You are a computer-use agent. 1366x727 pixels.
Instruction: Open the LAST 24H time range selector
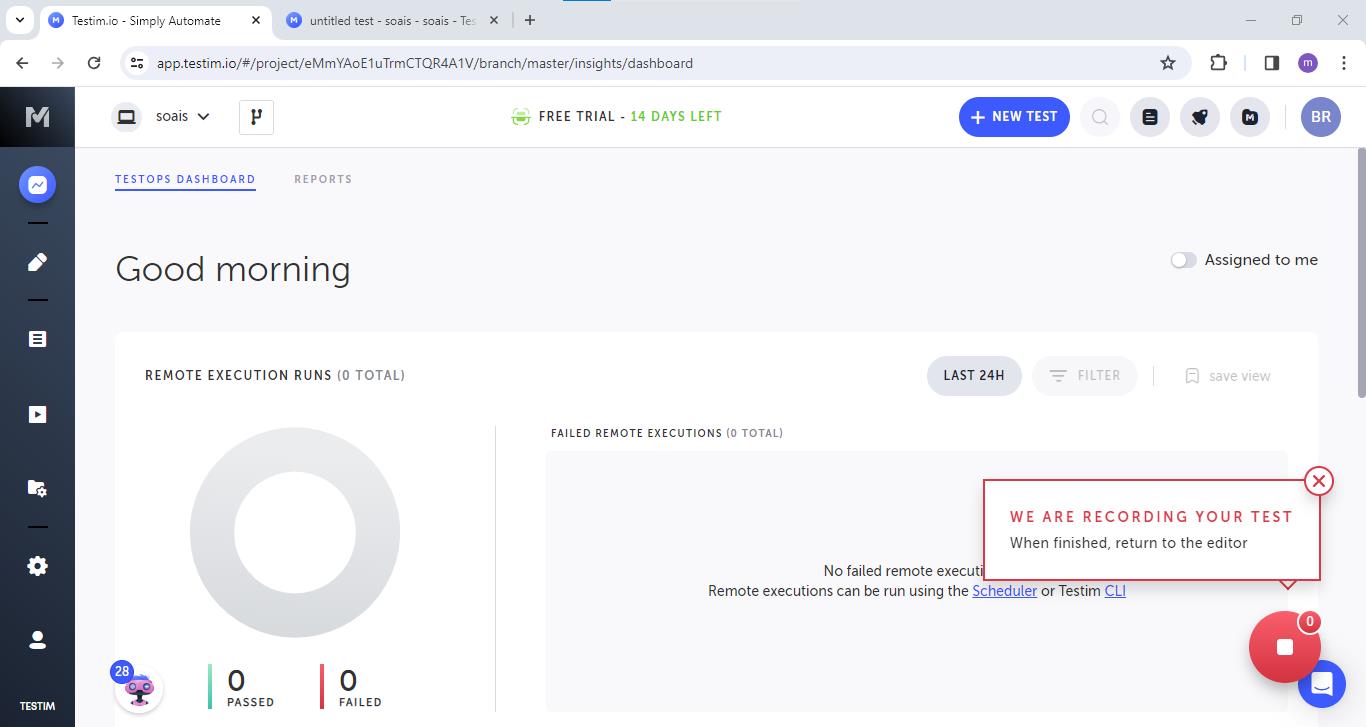pyautogui.click(x=973, y=376)
